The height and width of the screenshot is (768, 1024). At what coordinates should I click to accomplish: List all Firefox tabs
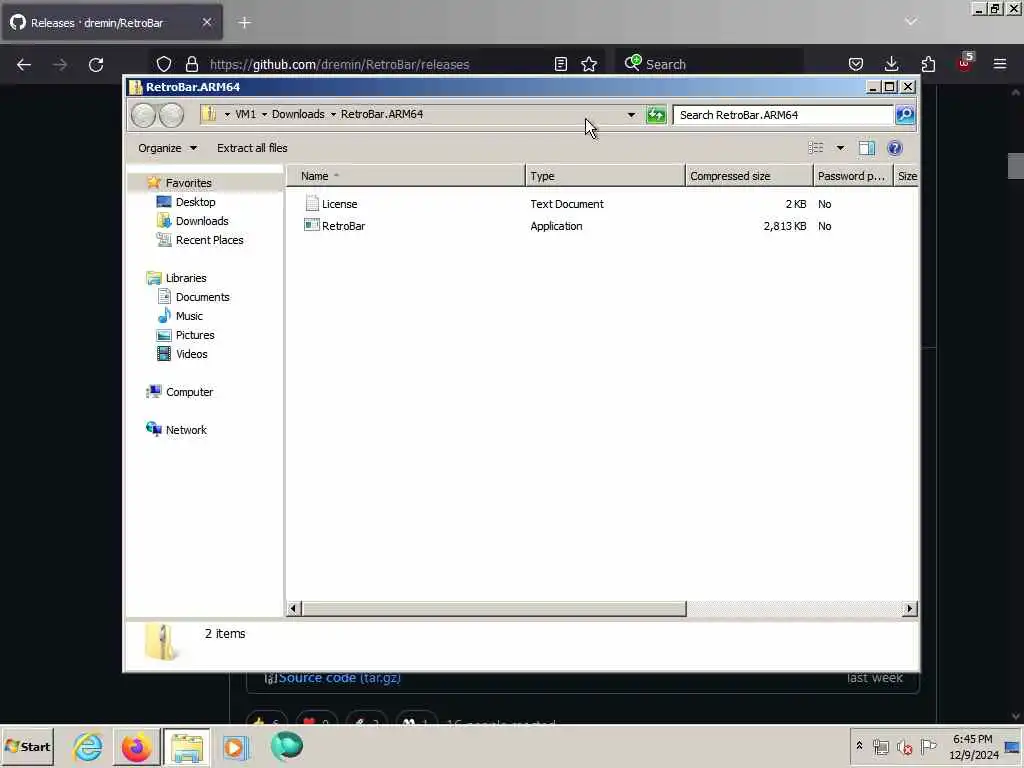[x=910, y=22]
